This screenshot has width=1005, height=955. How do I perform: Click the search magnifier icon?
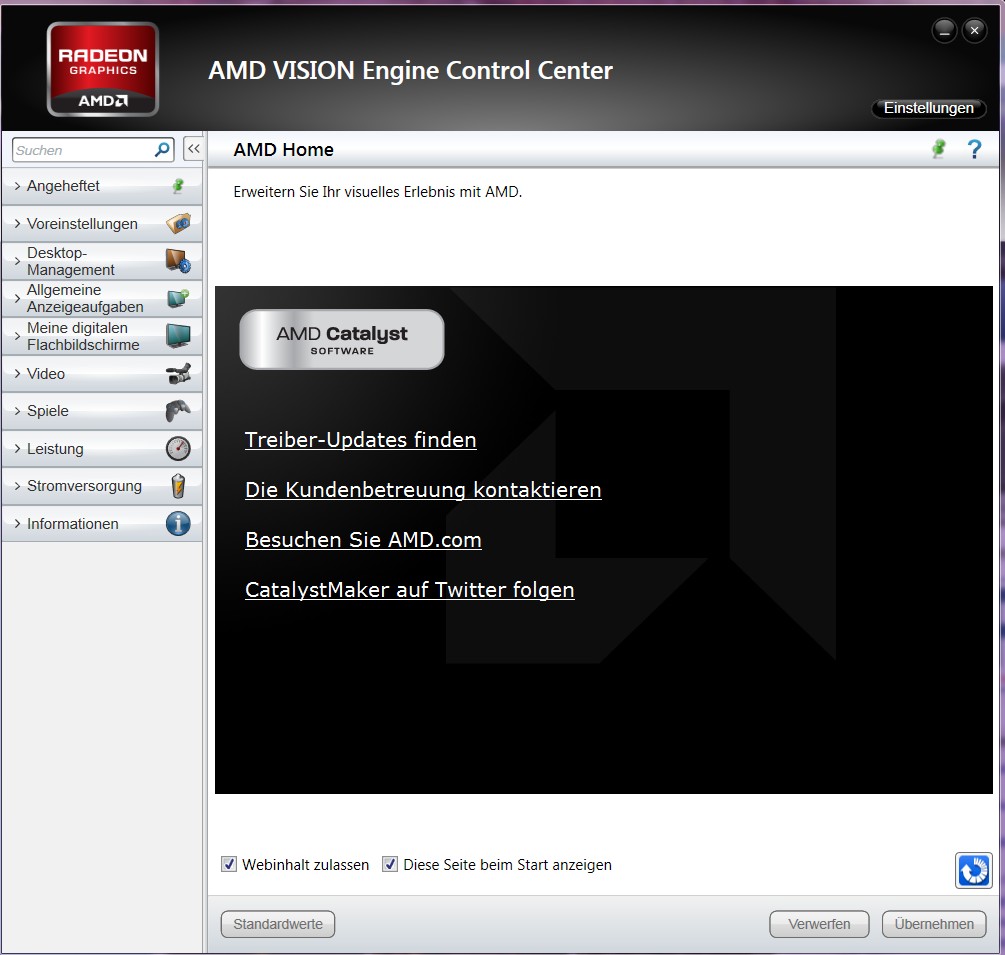pos(162,150)
